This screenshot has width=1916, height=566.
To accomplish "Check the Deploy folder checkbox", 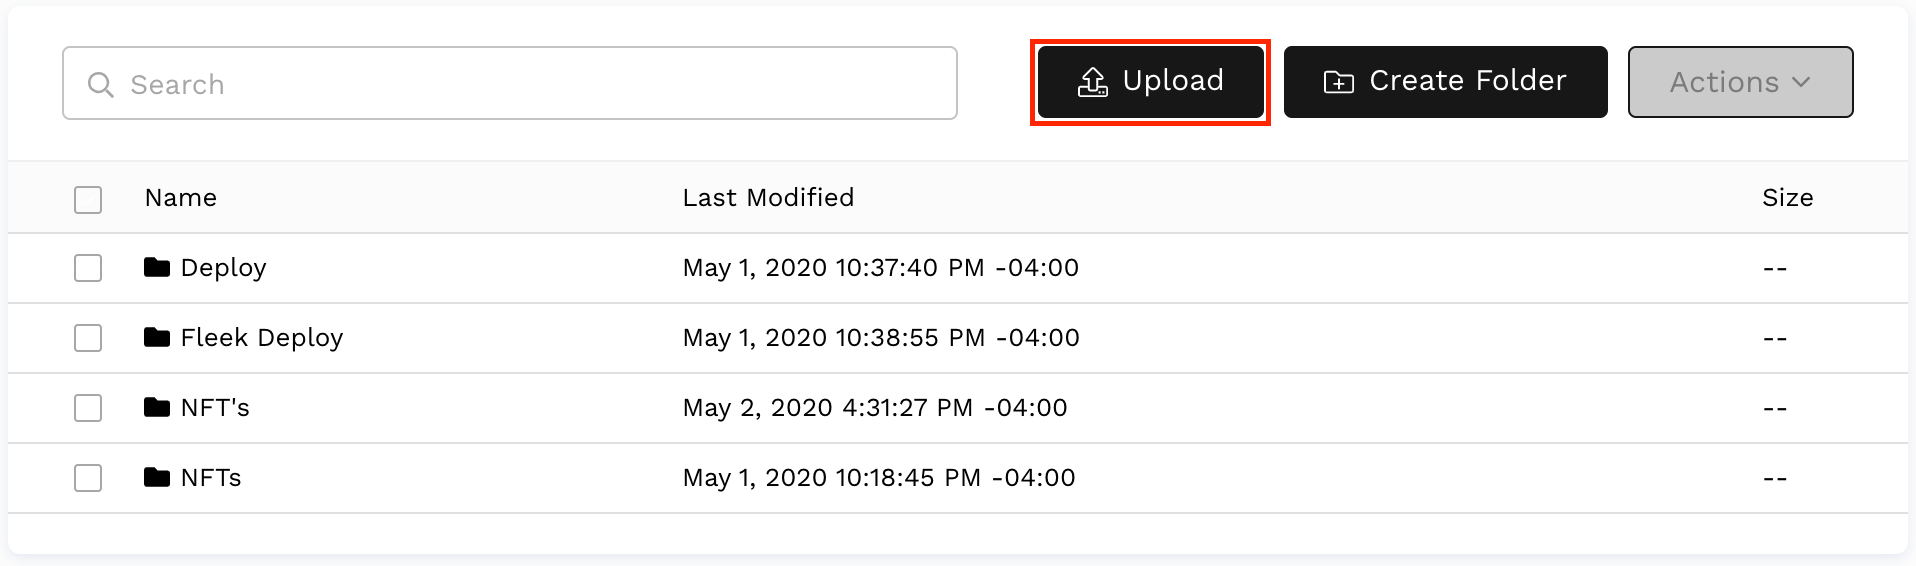I will point(88,268).
